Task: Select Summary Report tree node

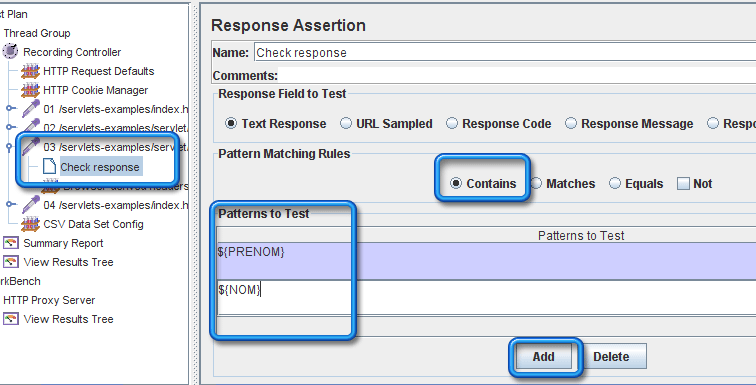Action: point(63,243)
